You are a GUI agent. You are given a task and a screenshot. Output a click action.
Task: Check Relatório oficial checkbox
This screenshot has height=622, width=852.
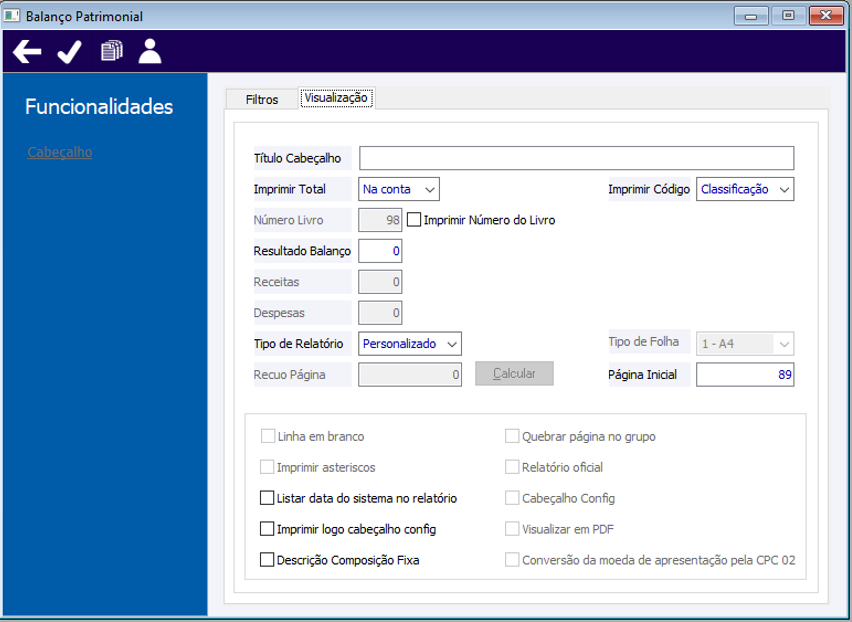[512, 467]
